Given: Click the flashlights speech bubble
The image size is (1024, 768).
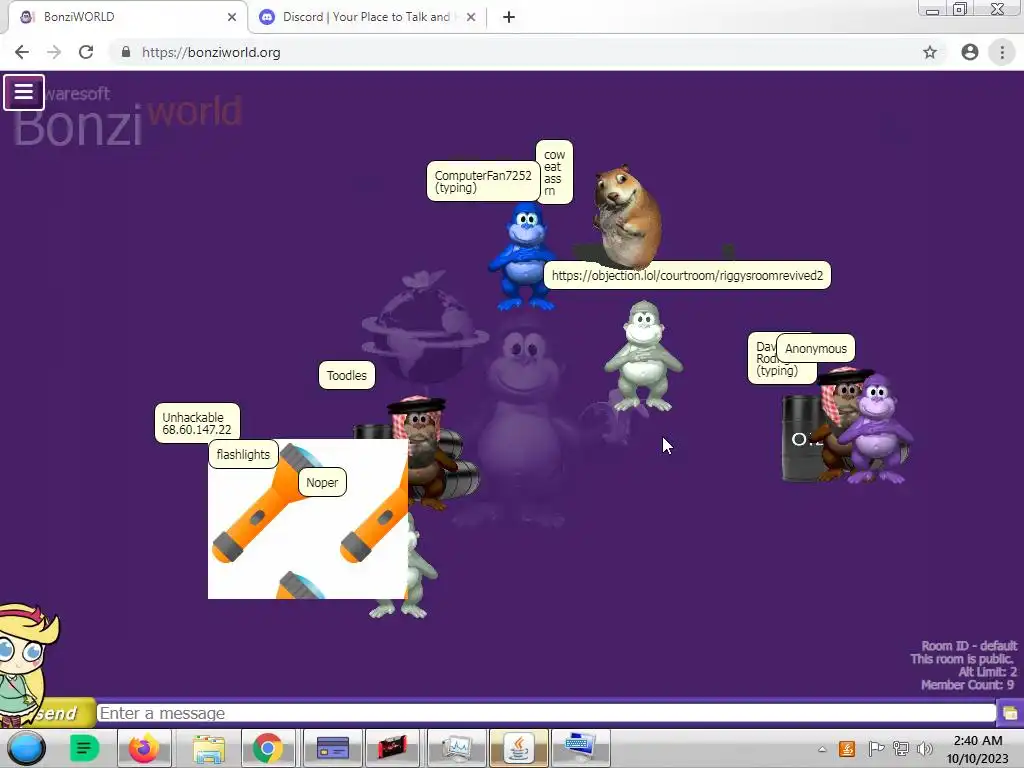Looking at the screenshot, I should 243,455.
